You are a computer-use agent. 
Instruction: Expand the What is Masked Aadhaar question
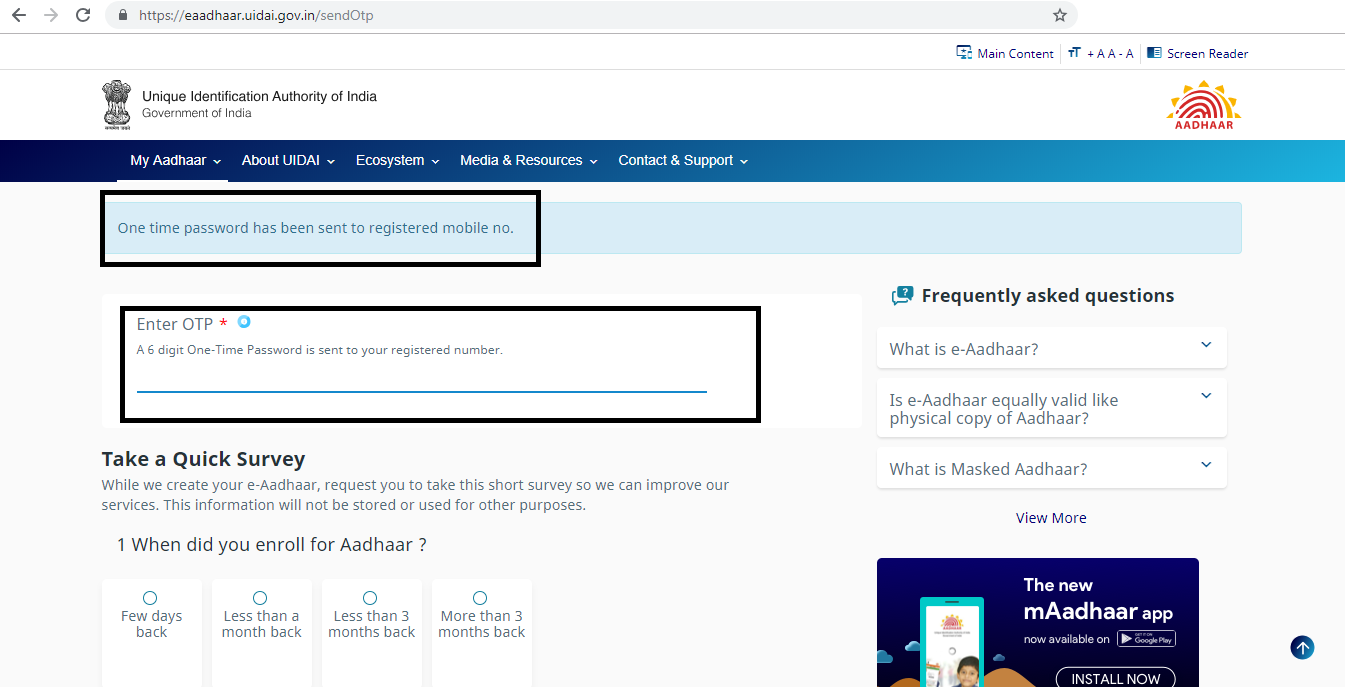tap(1050, 468)
